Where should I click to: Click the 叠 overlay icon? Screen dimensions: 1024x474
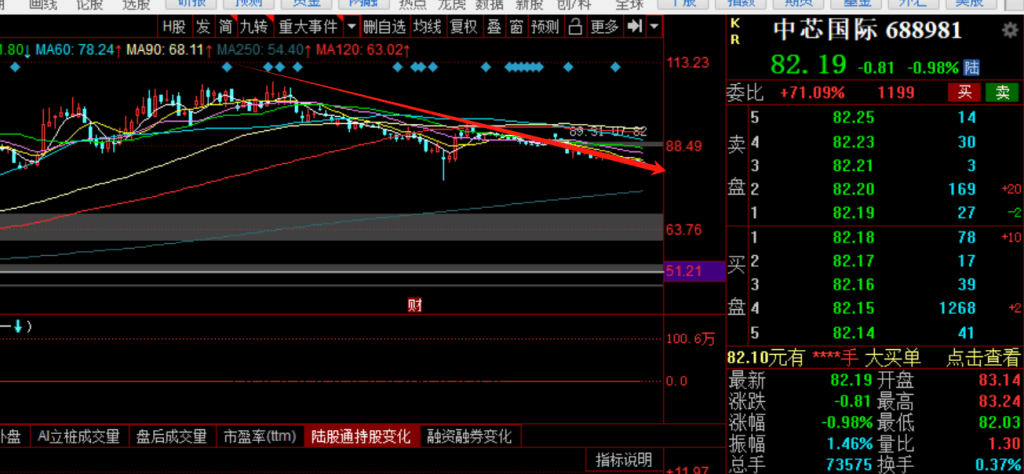coord(494,27)
